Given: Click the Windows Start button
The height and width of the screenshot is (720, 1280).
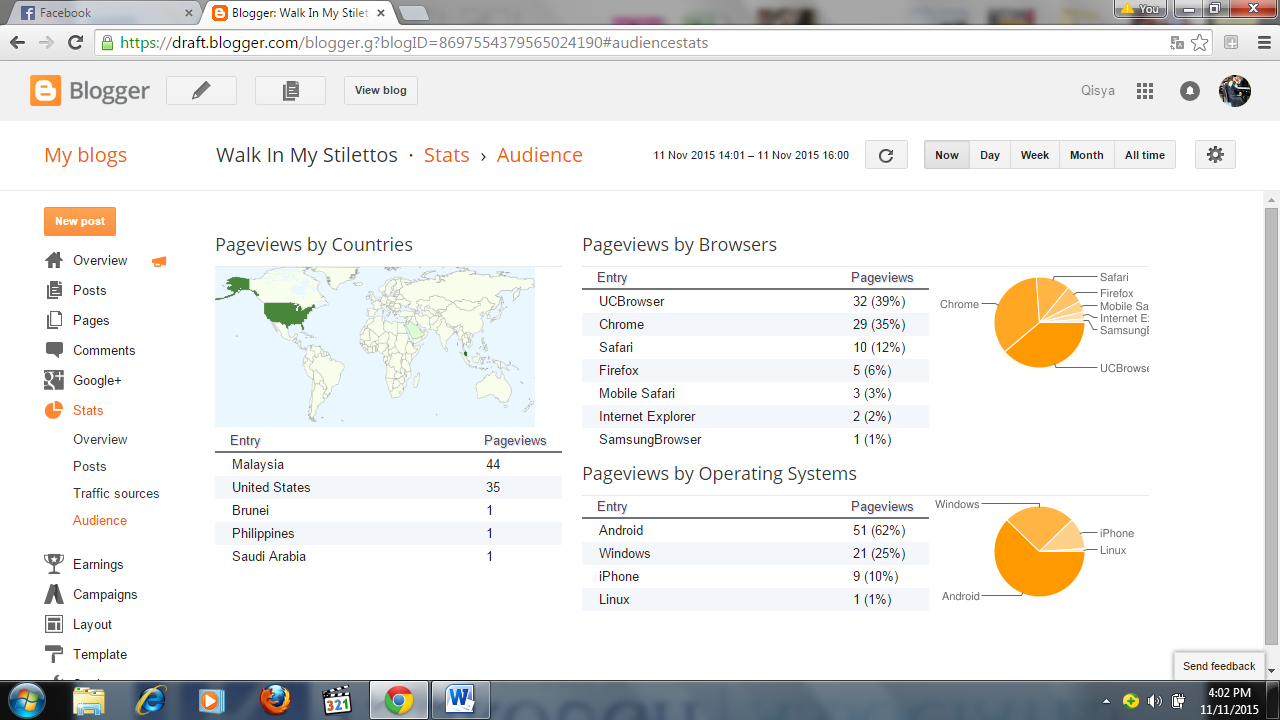Looking at the screenshot, I should [x=26, y=699].
